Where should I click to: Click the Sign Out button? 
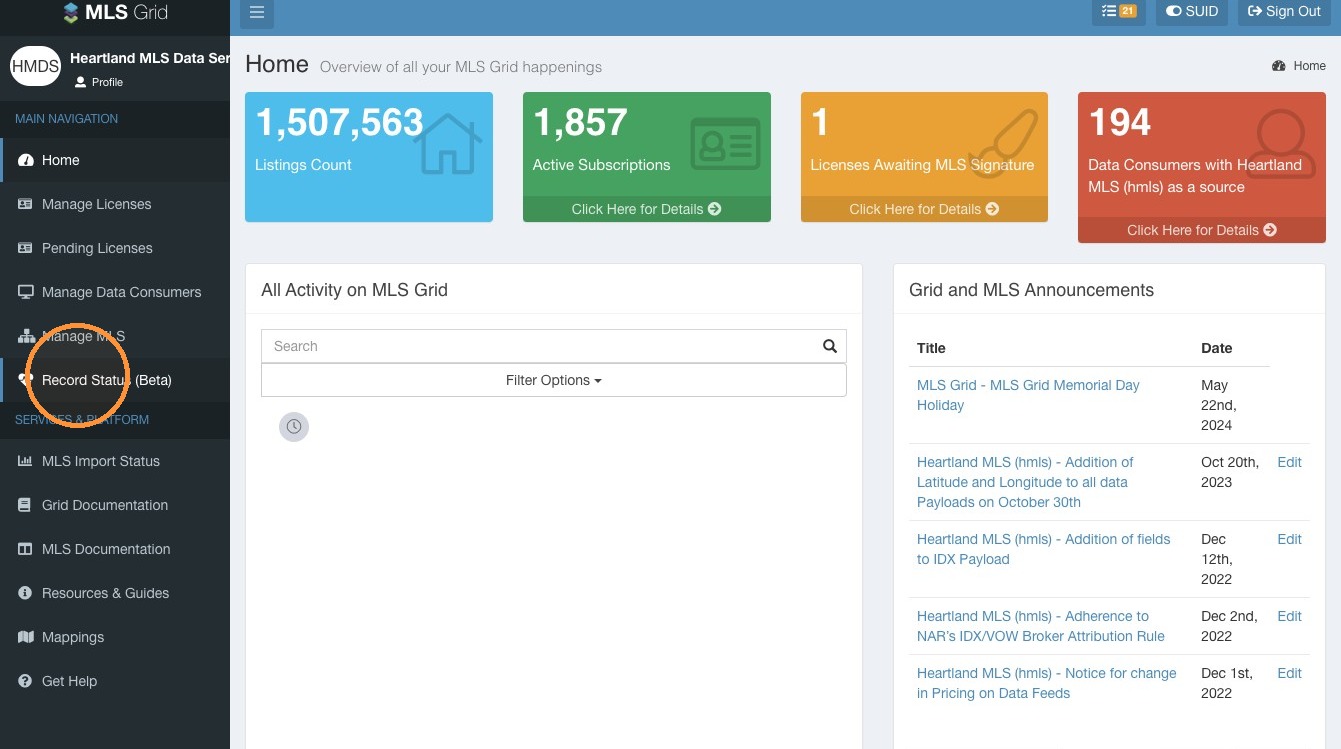(x=1284, y=12)
